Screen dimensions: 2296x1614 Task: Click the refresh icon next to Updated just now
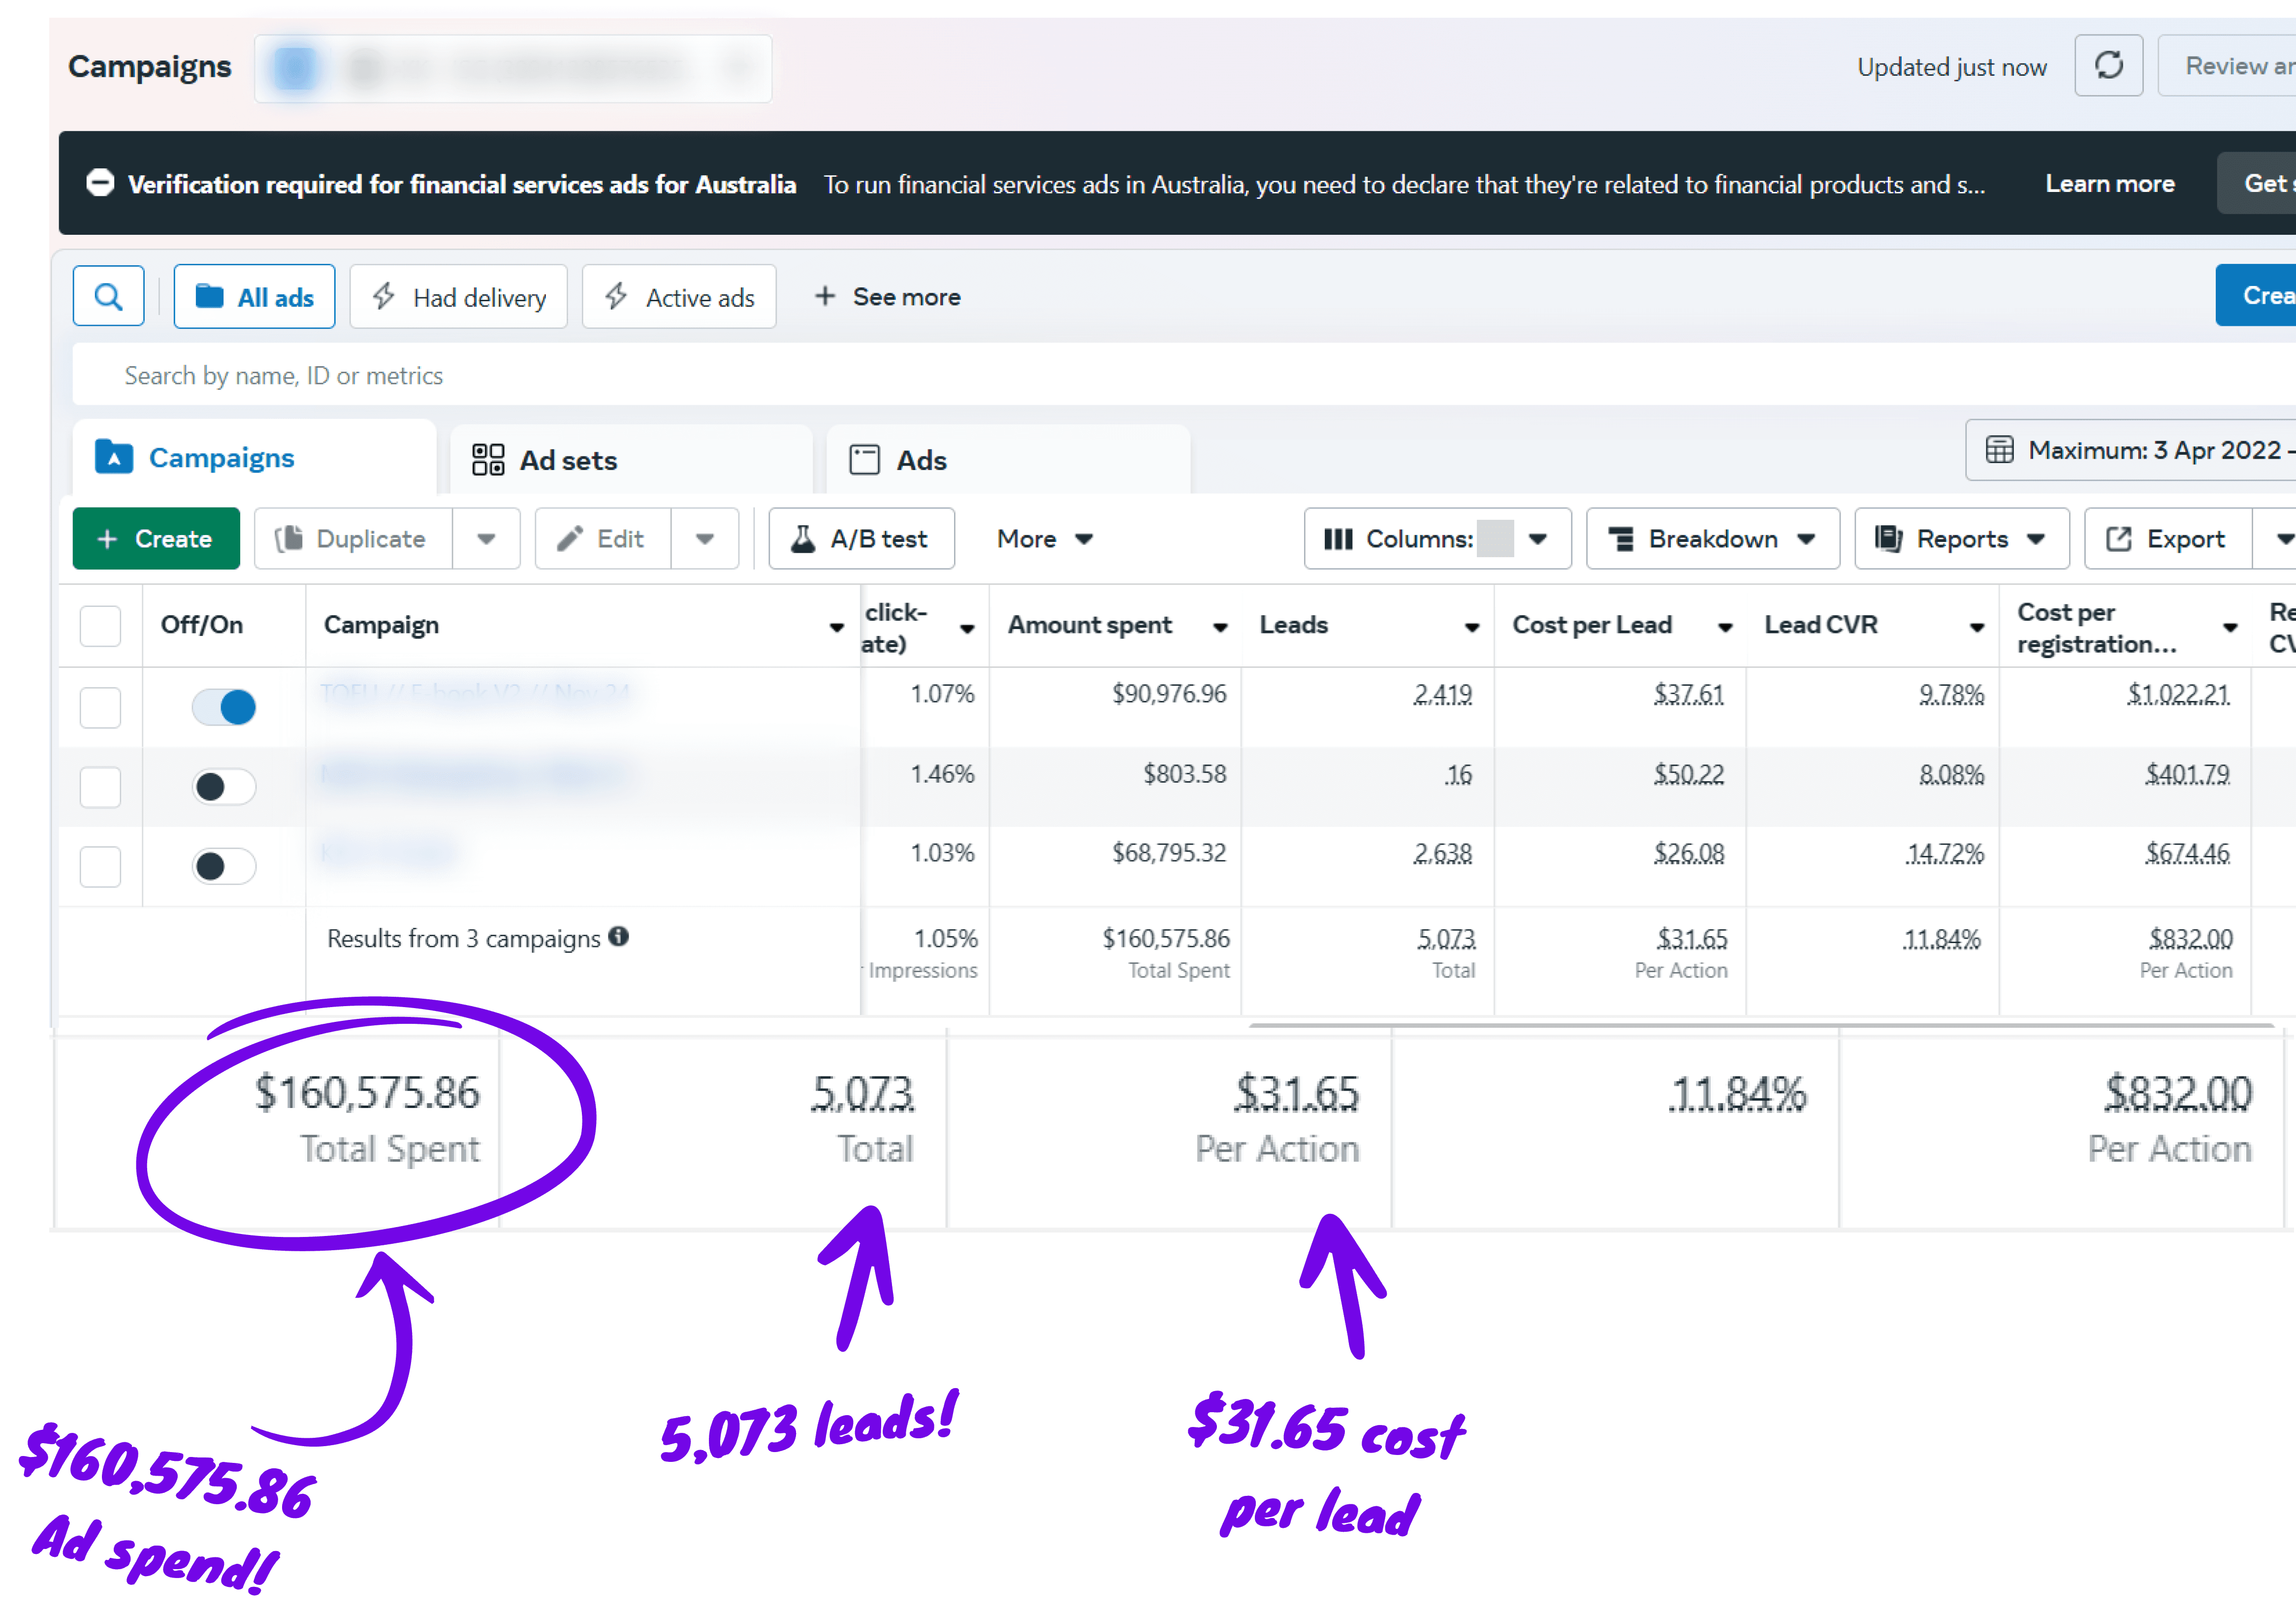coord(2108,66)
